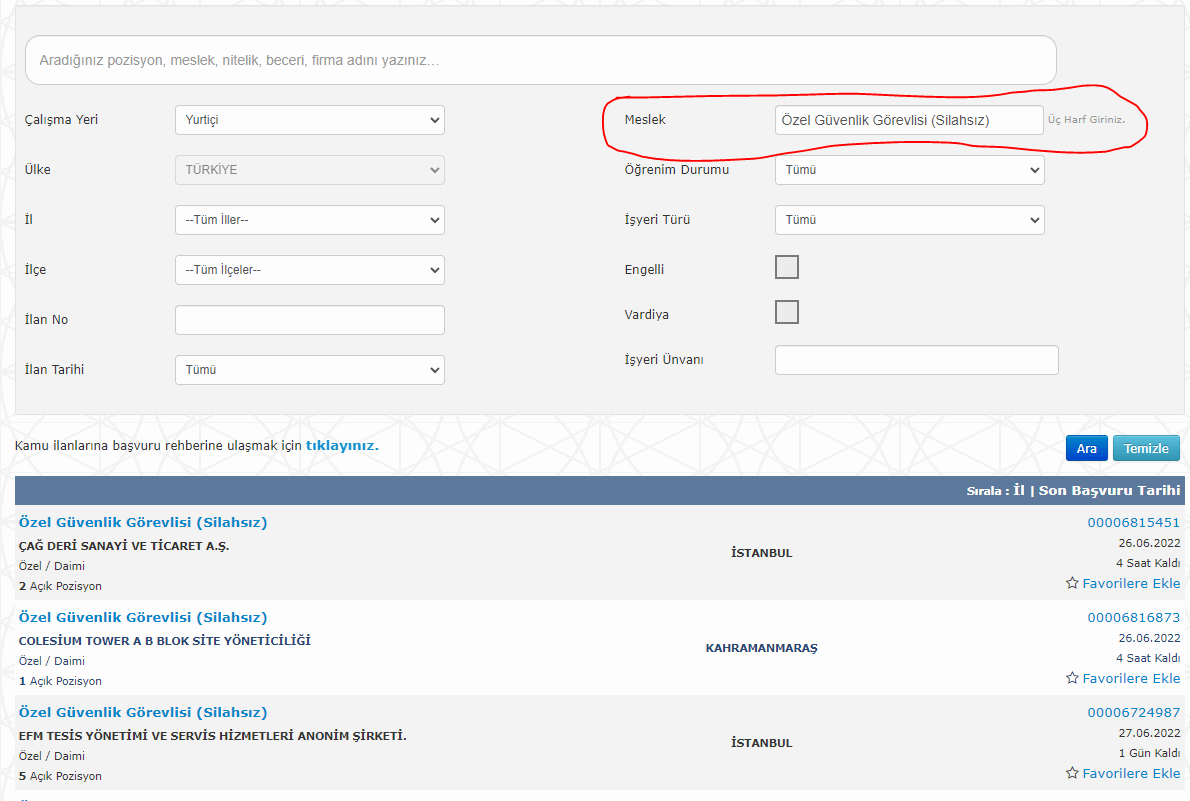Sort results by Son Başvuru Tarihi
Screen dimensions: 1190x801
coord(1109,491)
